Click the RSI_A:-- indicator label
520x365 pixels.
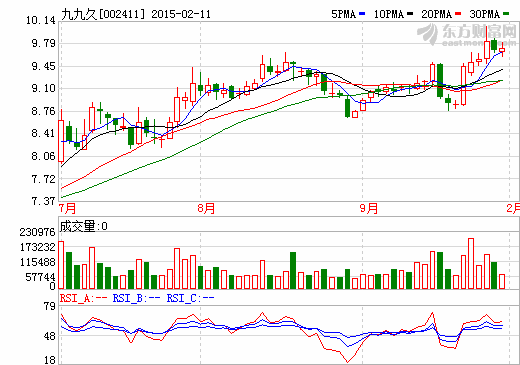[x=83, y=298]
